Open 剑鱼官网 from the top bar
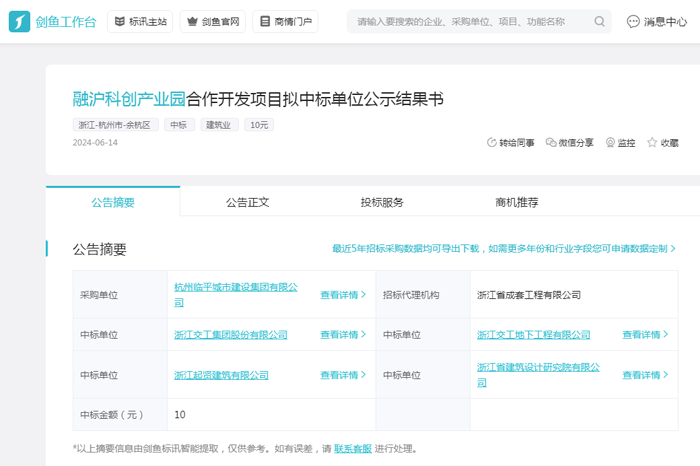Viewport: 700px width, 466px height. point(212,21)
